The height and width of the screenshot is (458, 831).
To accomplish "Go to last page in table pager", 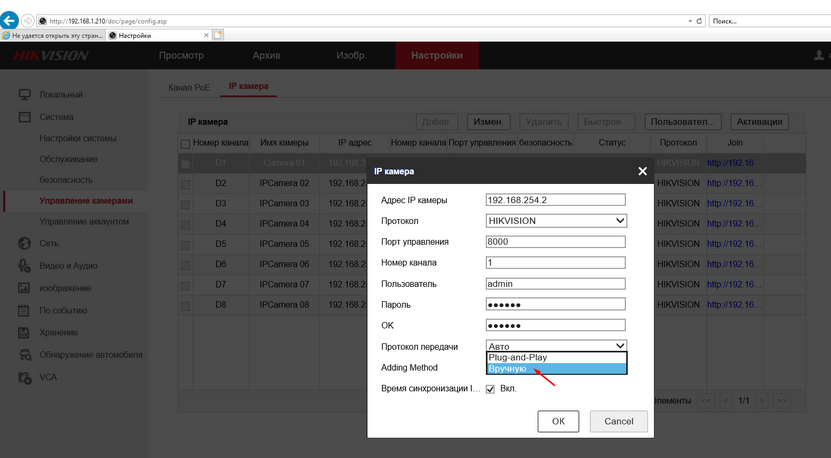I will (x=782, y=401).
